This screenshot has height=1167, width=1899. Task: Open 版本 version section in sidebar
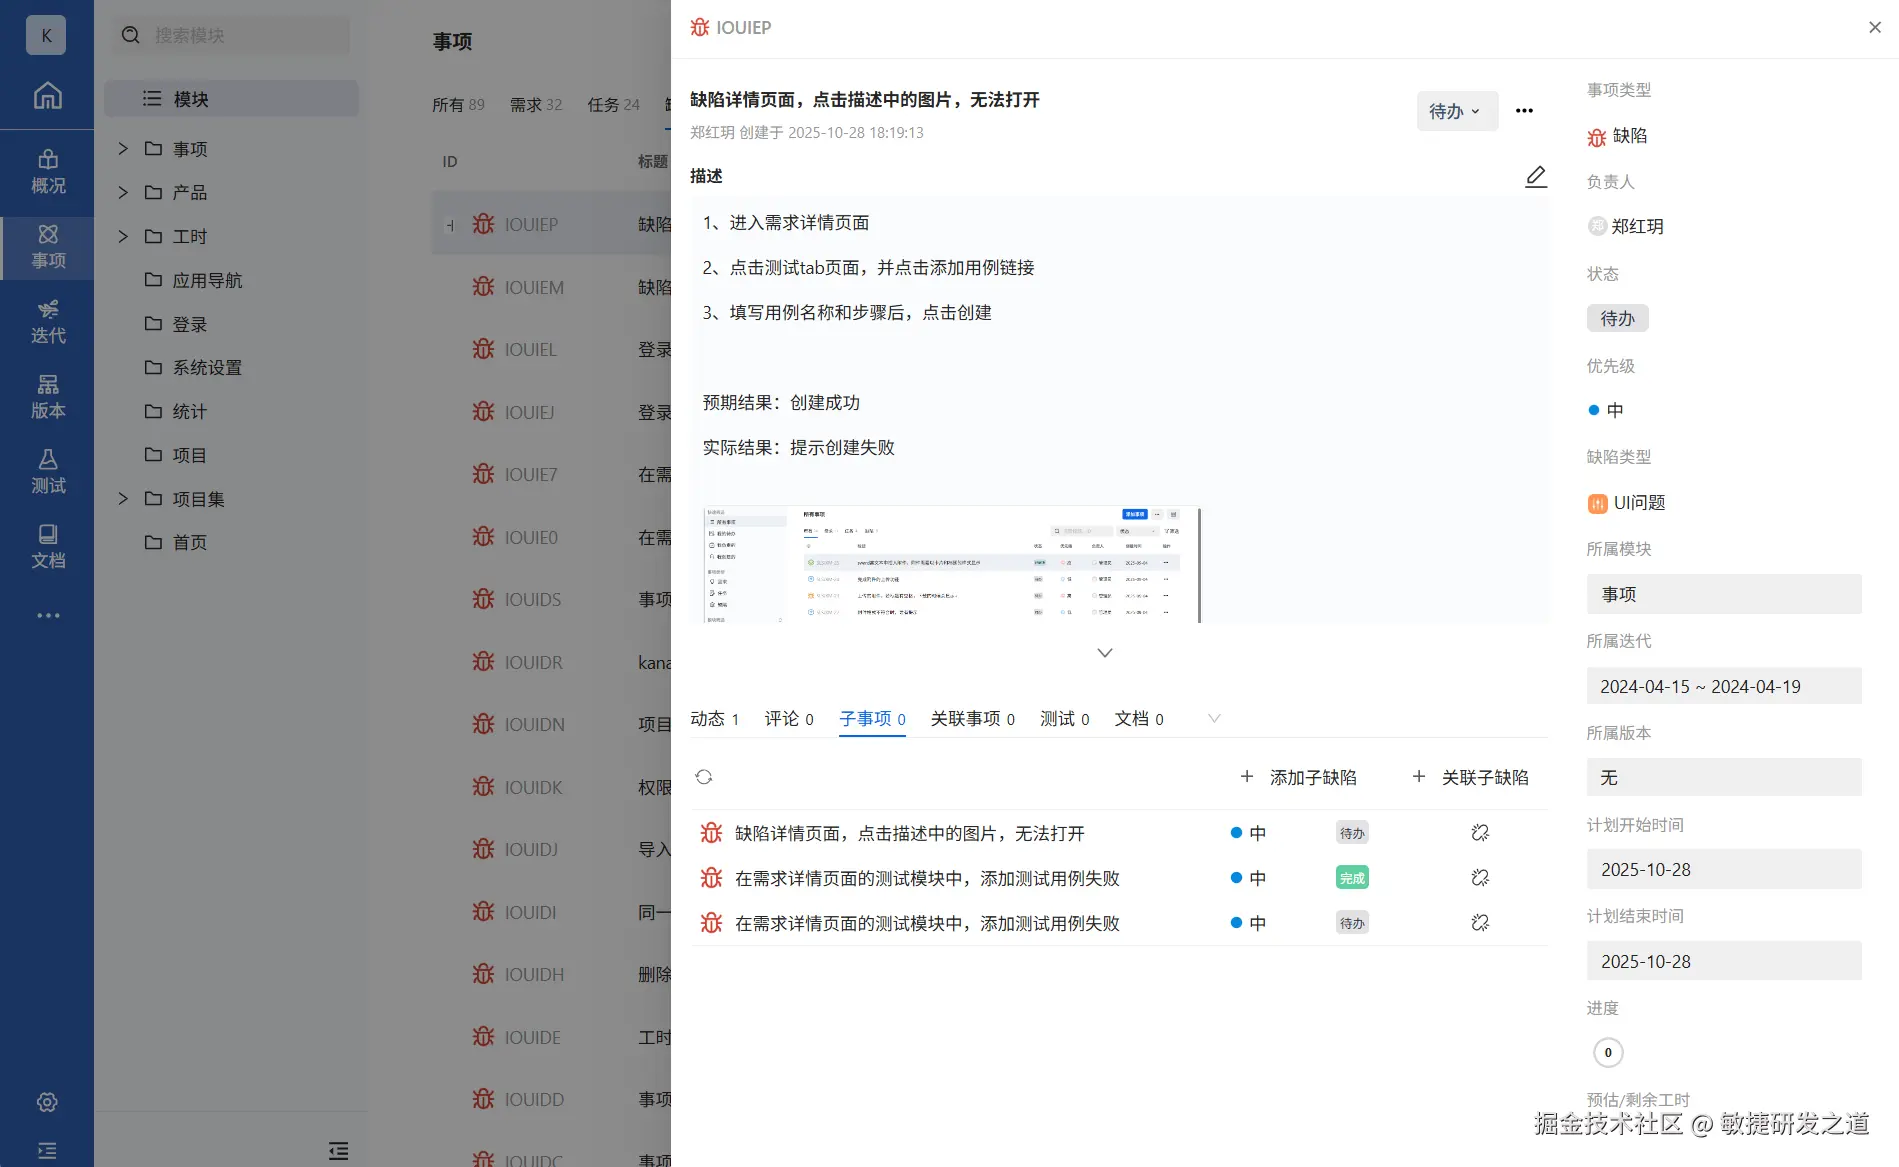[x=47, y=397]
